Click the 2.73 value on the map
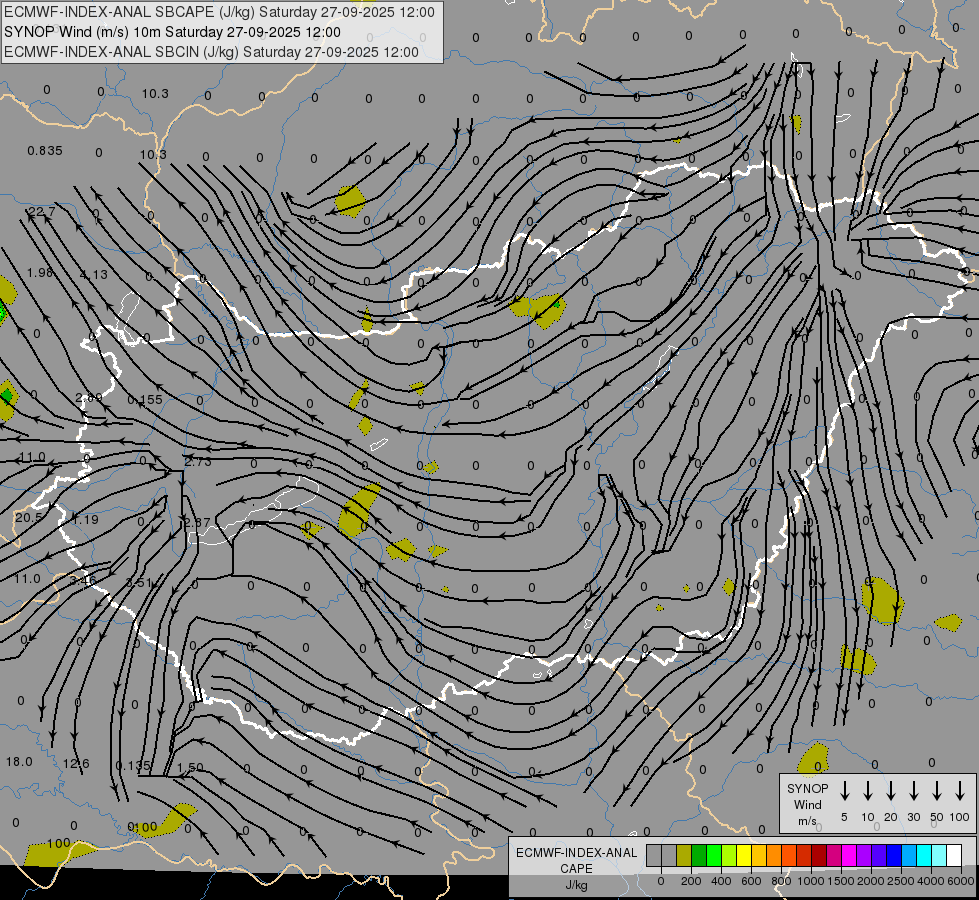The image size is (979, 900). [x=198, y=462]
